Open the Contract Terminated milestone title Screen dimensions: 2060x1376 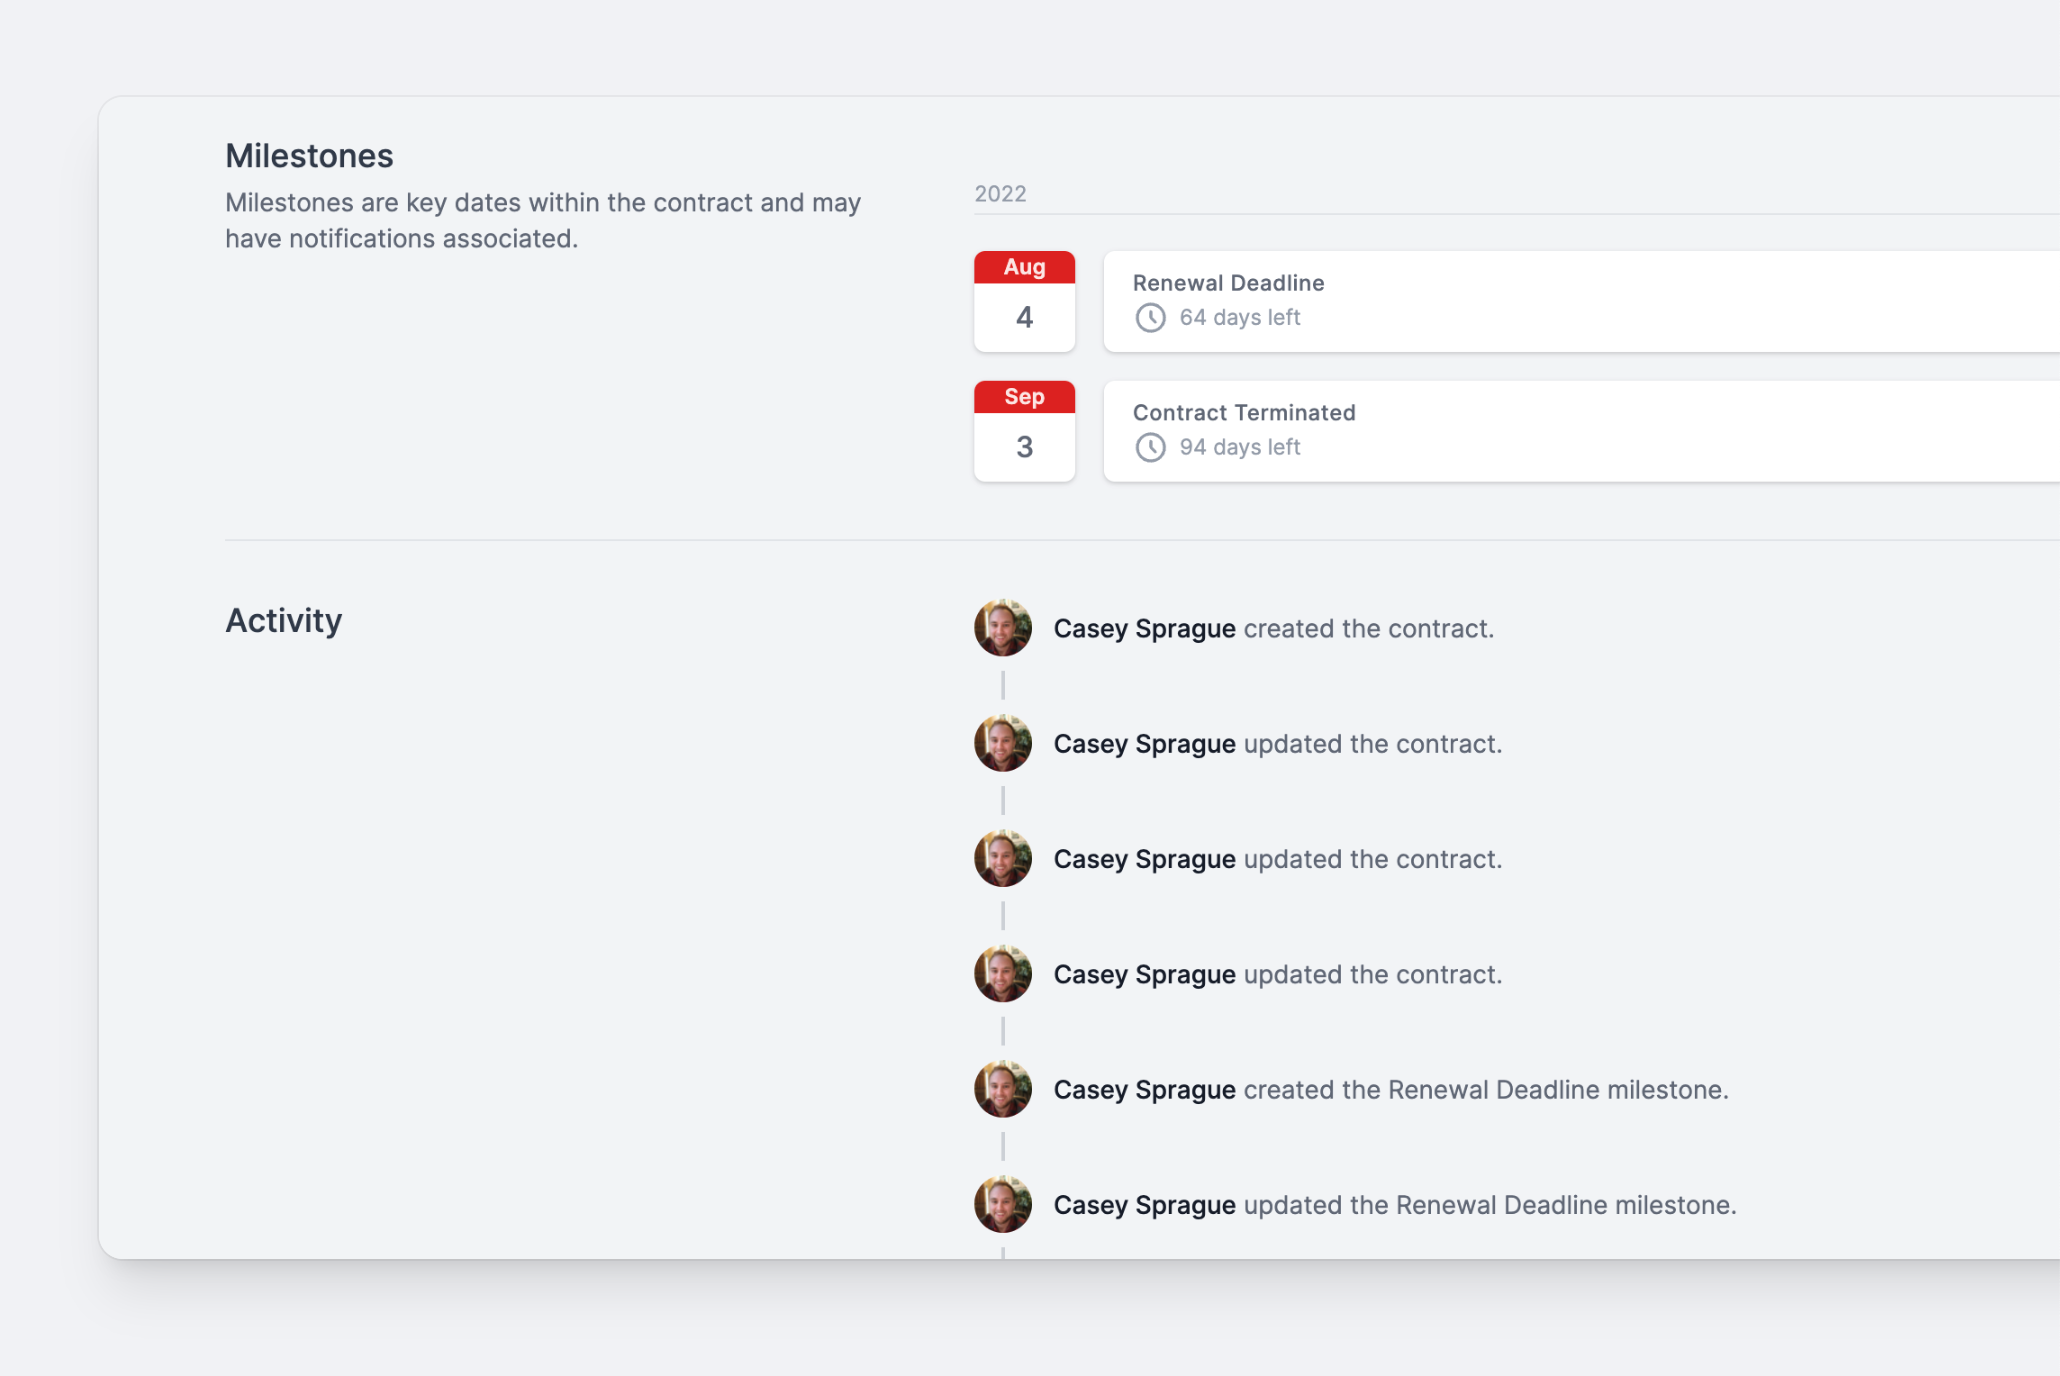[1244, 413]
